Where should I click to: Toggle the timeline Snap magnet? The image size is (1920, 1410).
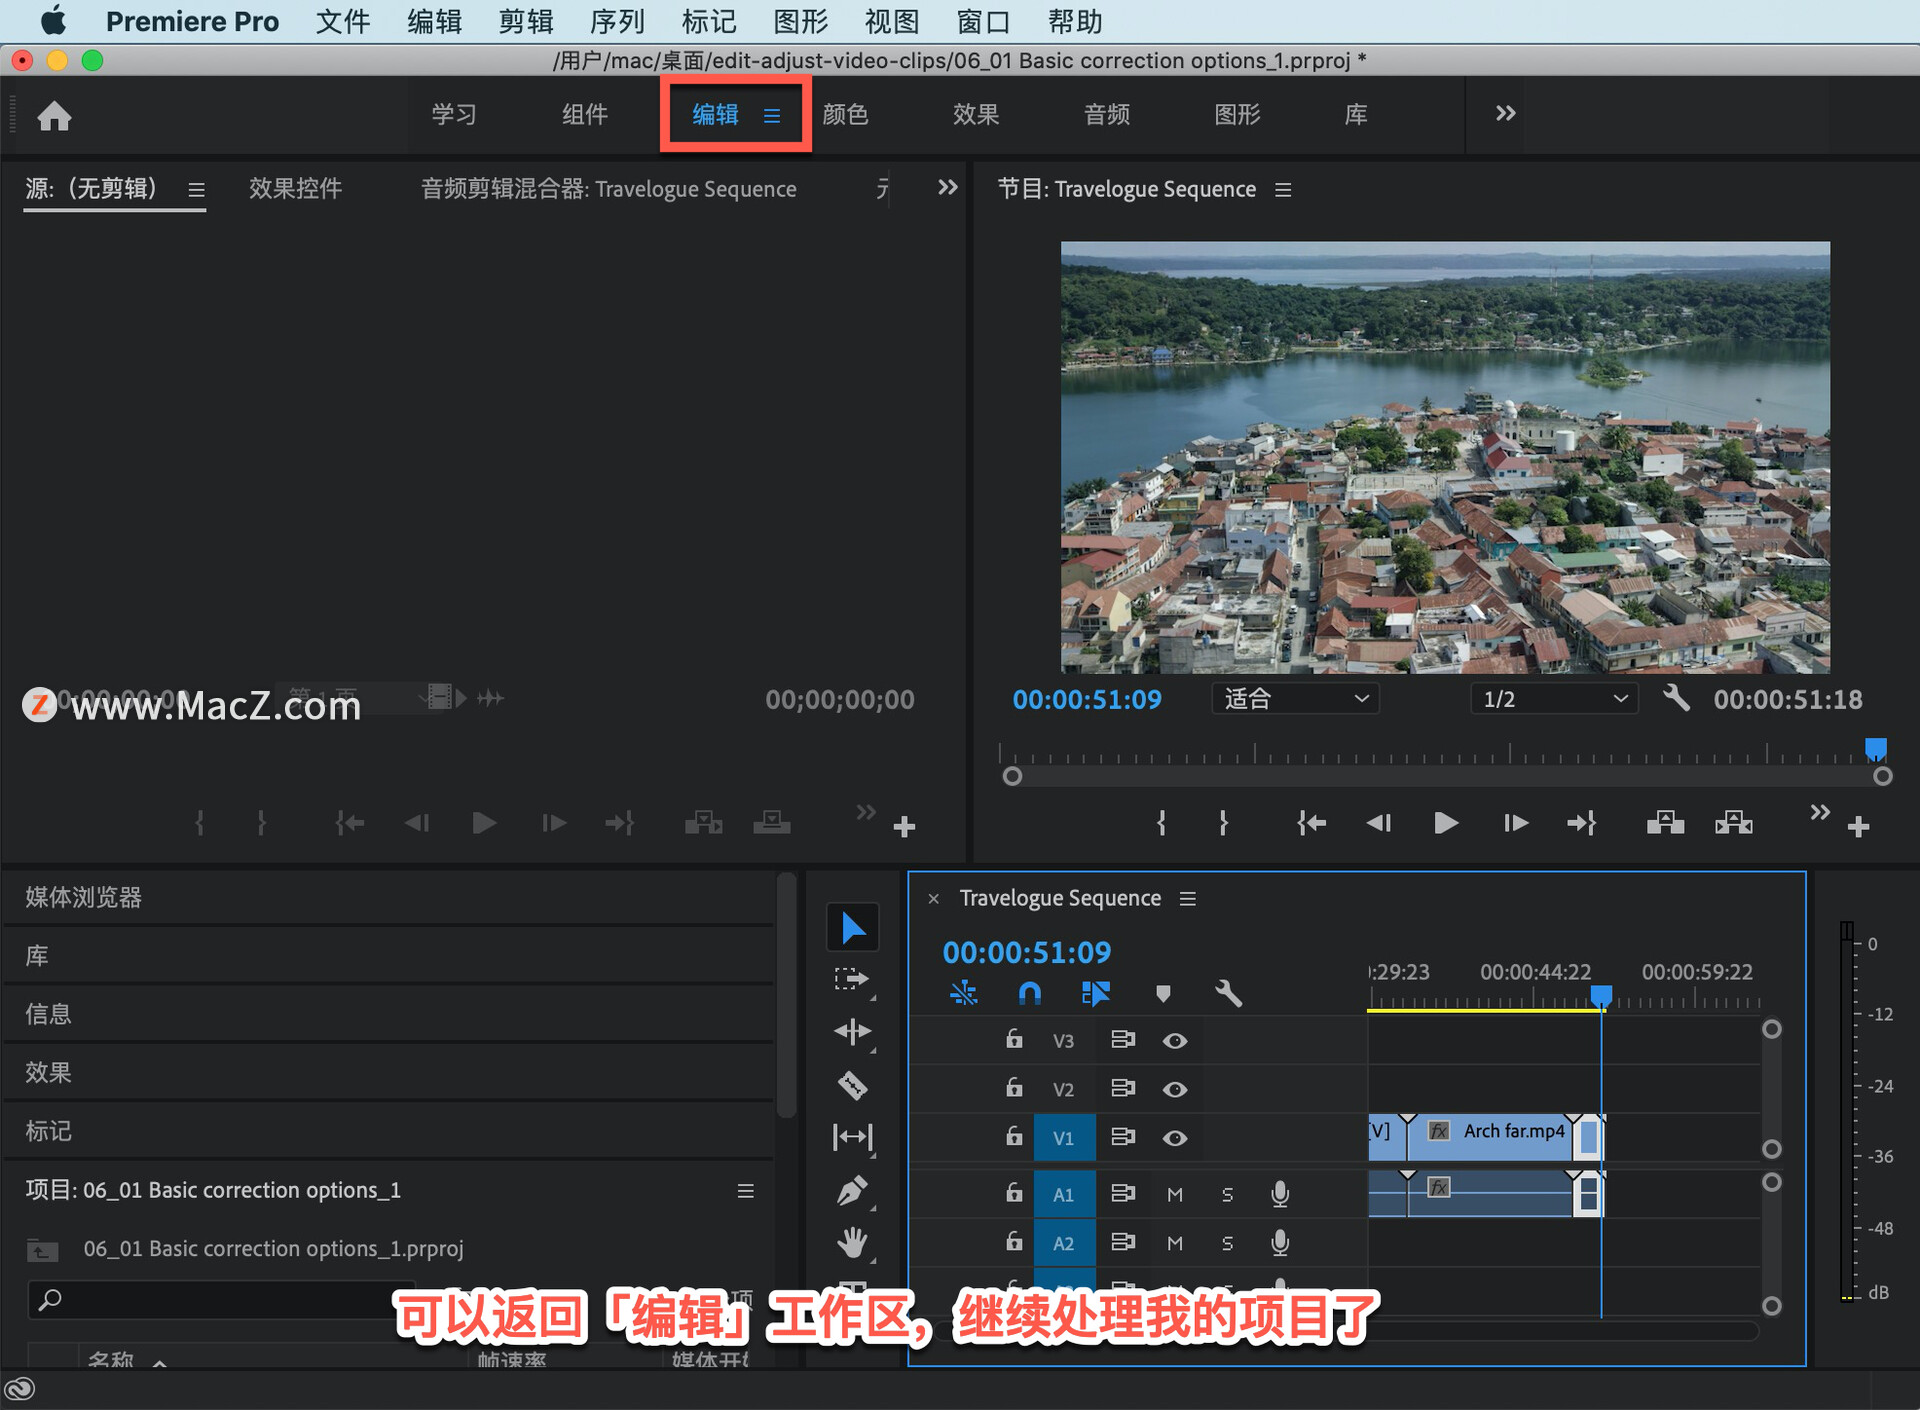pyautogui.click(x=1029, y=993)
